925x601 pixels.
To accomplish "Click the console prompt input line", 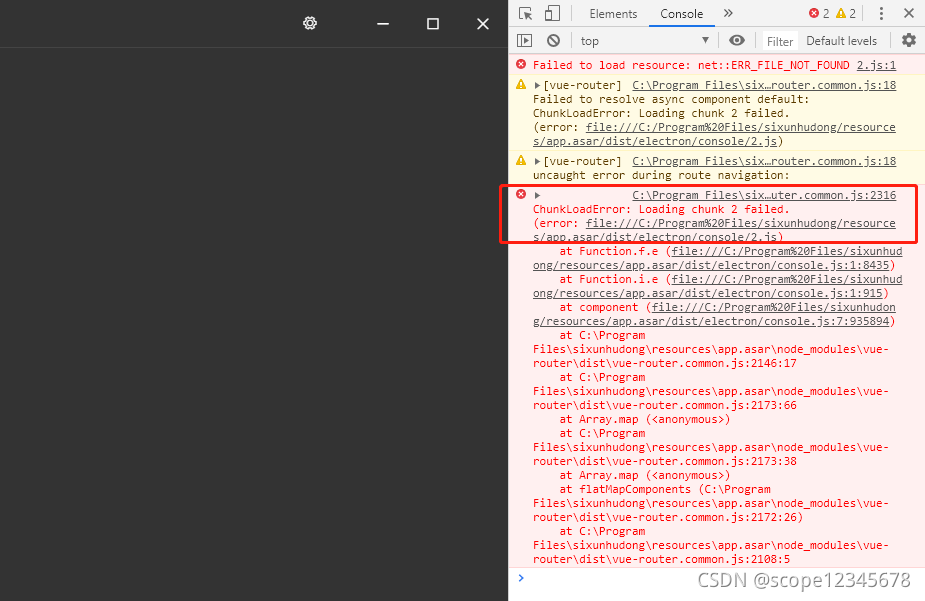I will (716, 579).
